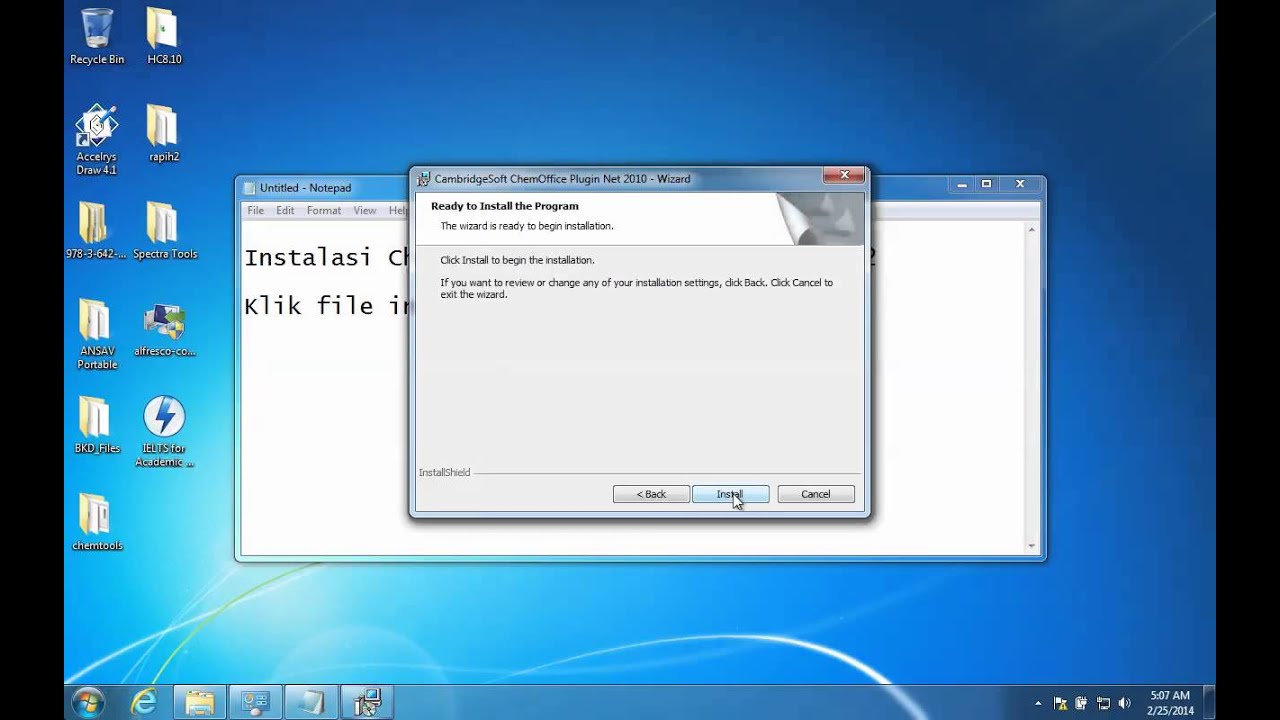This screenshot has width=1280, height=720.
Task: Click the Install button in wizard
Action: [x=731, y=494]
